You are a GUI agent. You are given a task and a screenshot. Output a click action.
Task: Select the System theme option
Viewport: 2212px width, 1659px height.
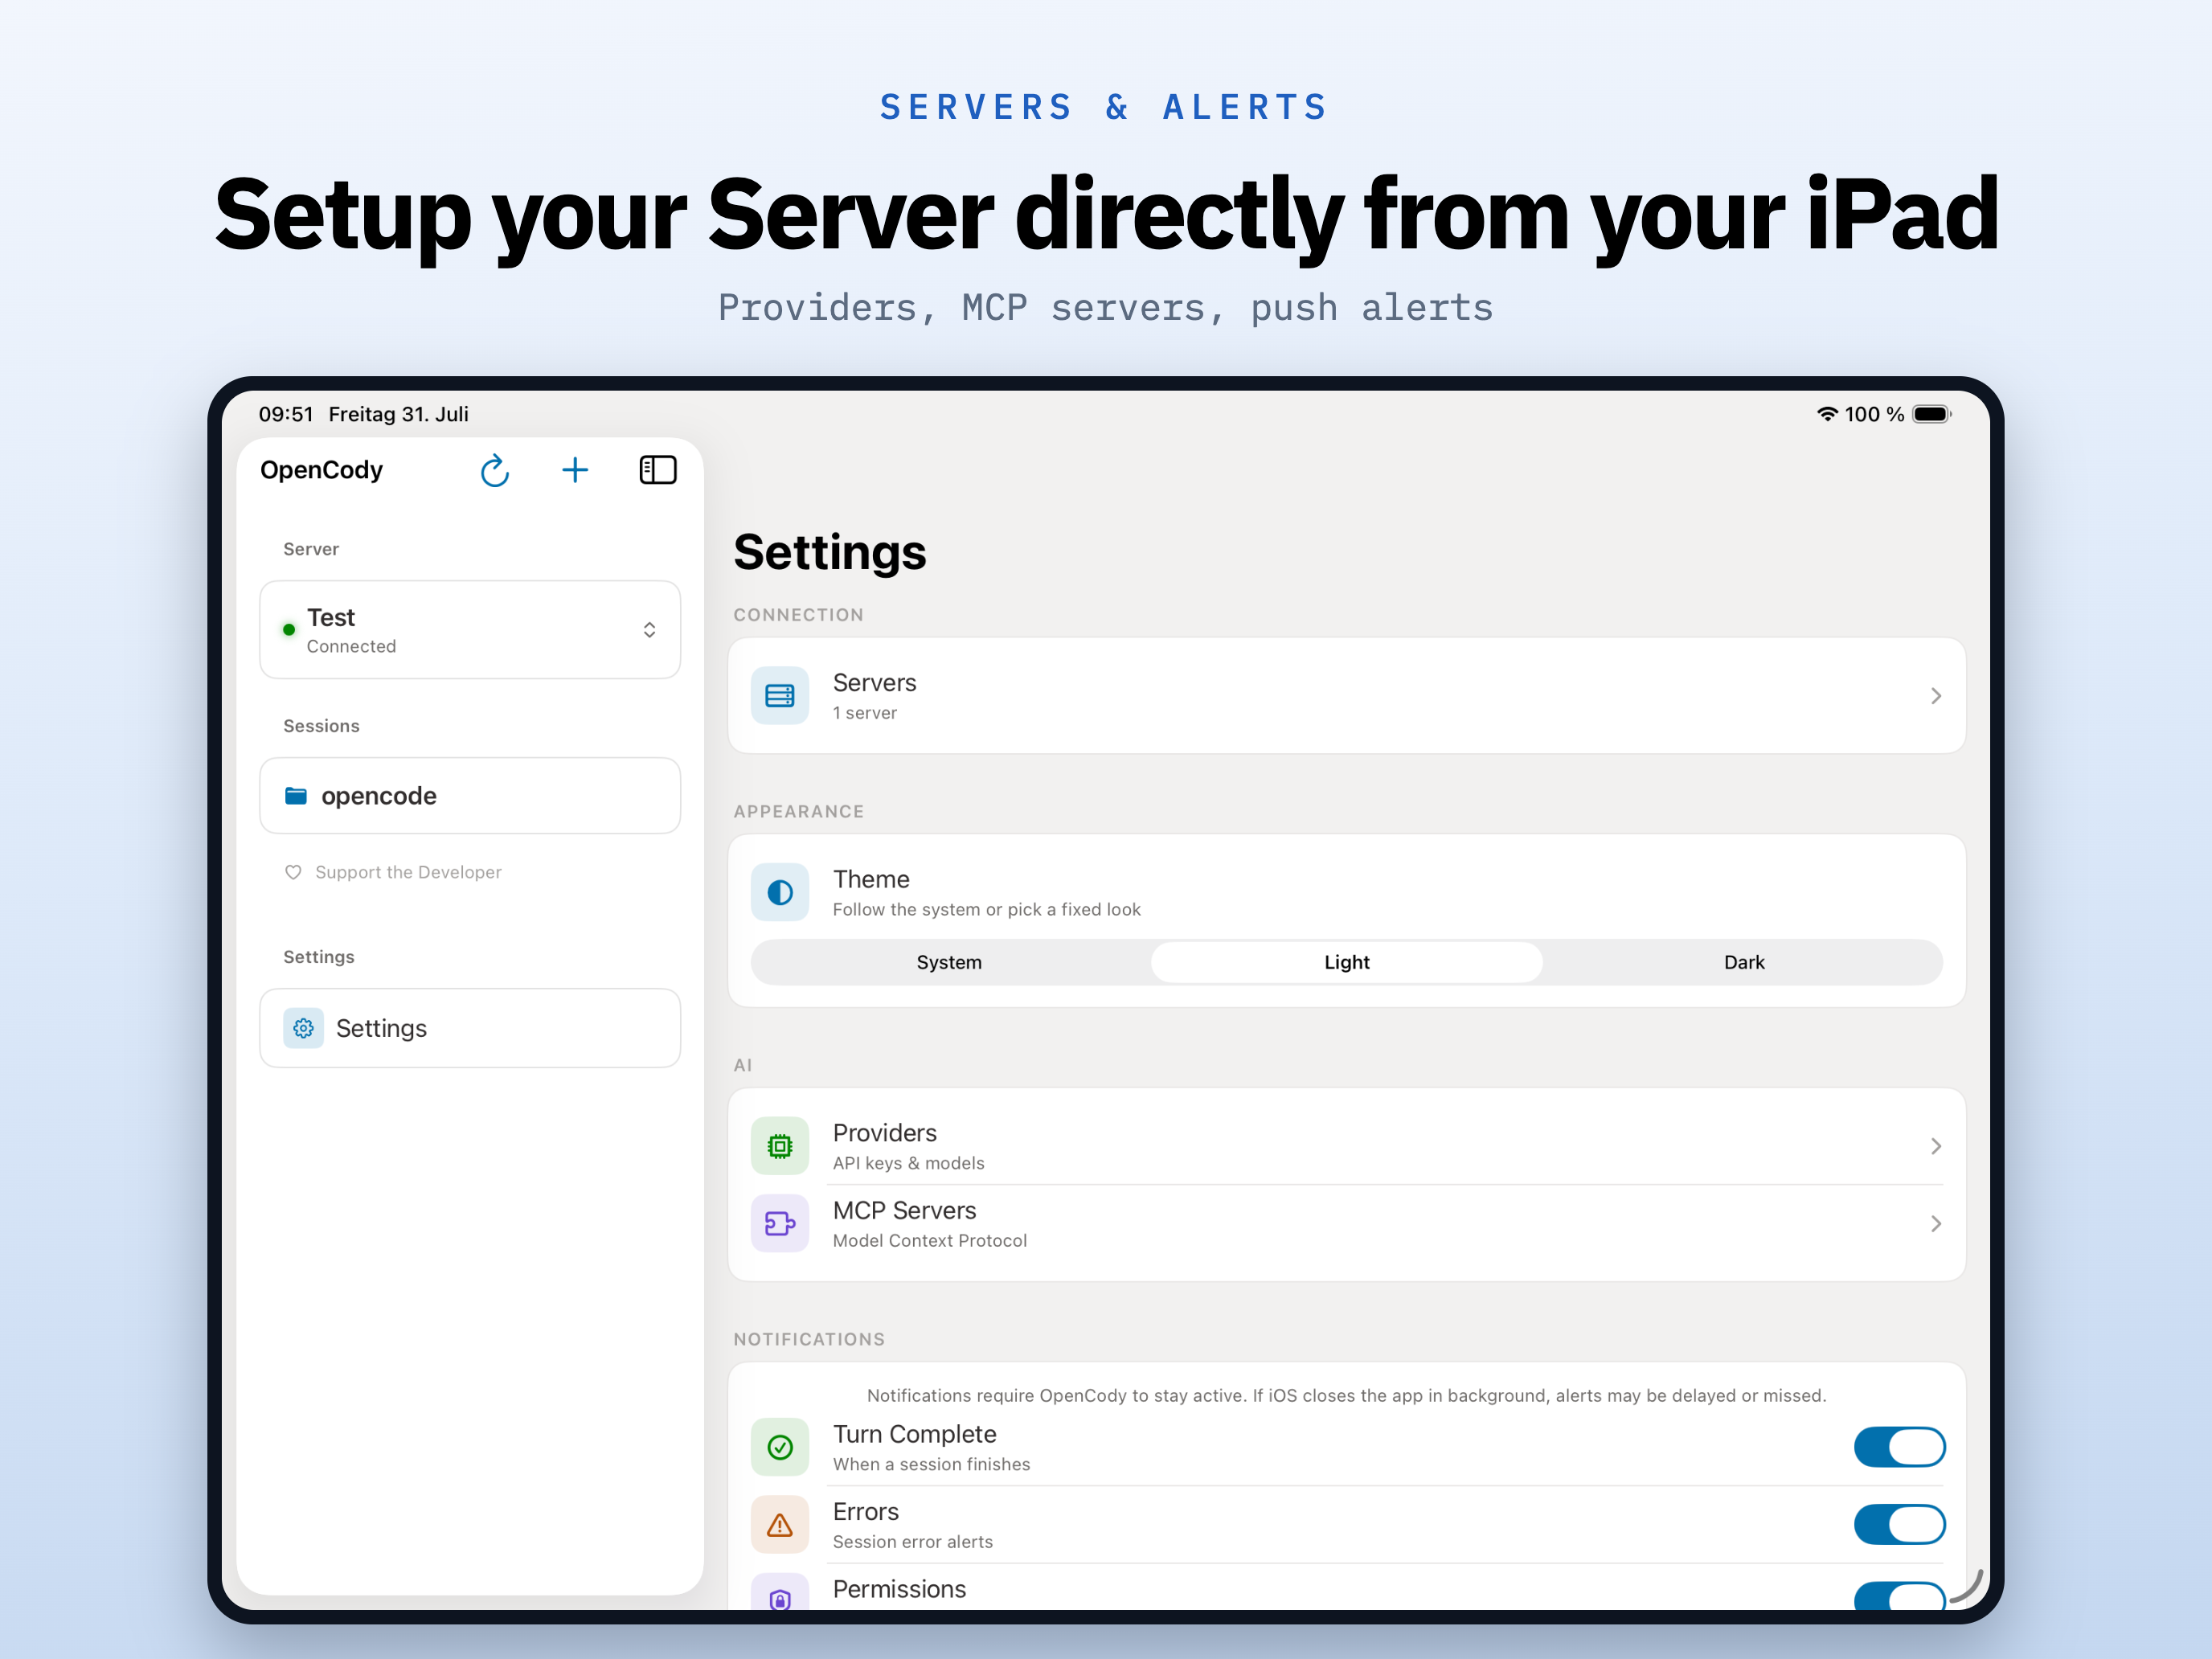(x=949, y=962)
